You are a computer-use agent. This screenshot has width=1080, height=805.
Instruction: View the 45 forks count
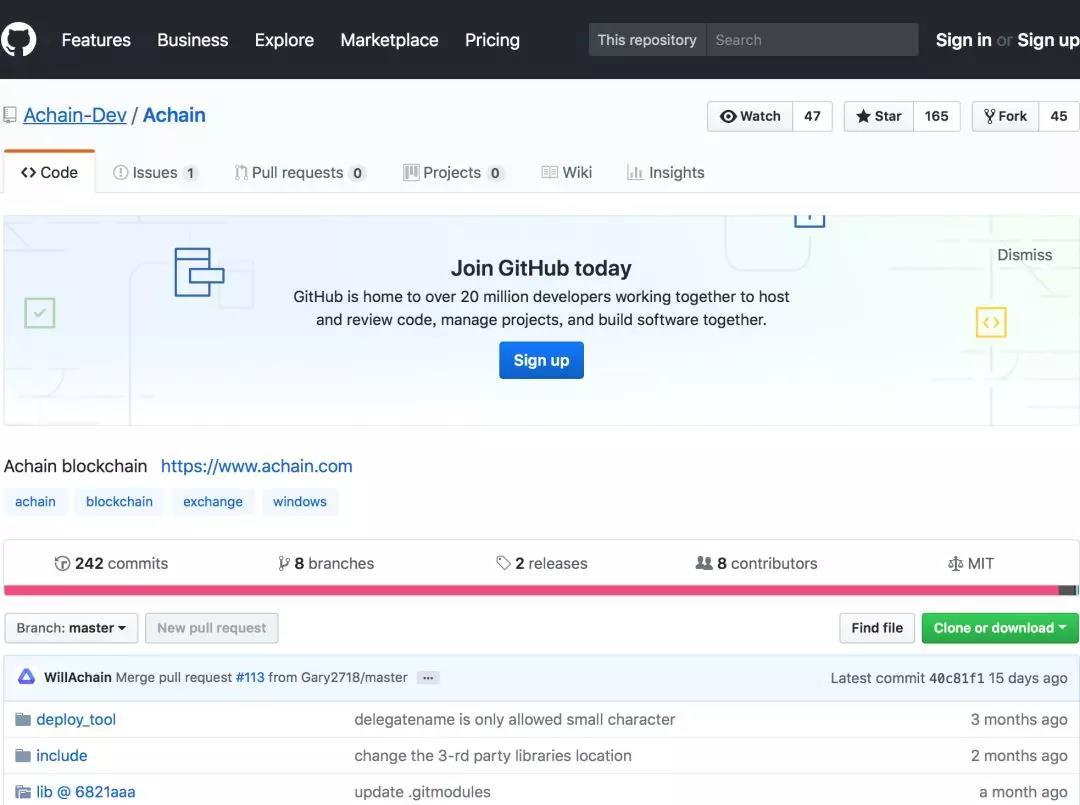click(1059, 116)
